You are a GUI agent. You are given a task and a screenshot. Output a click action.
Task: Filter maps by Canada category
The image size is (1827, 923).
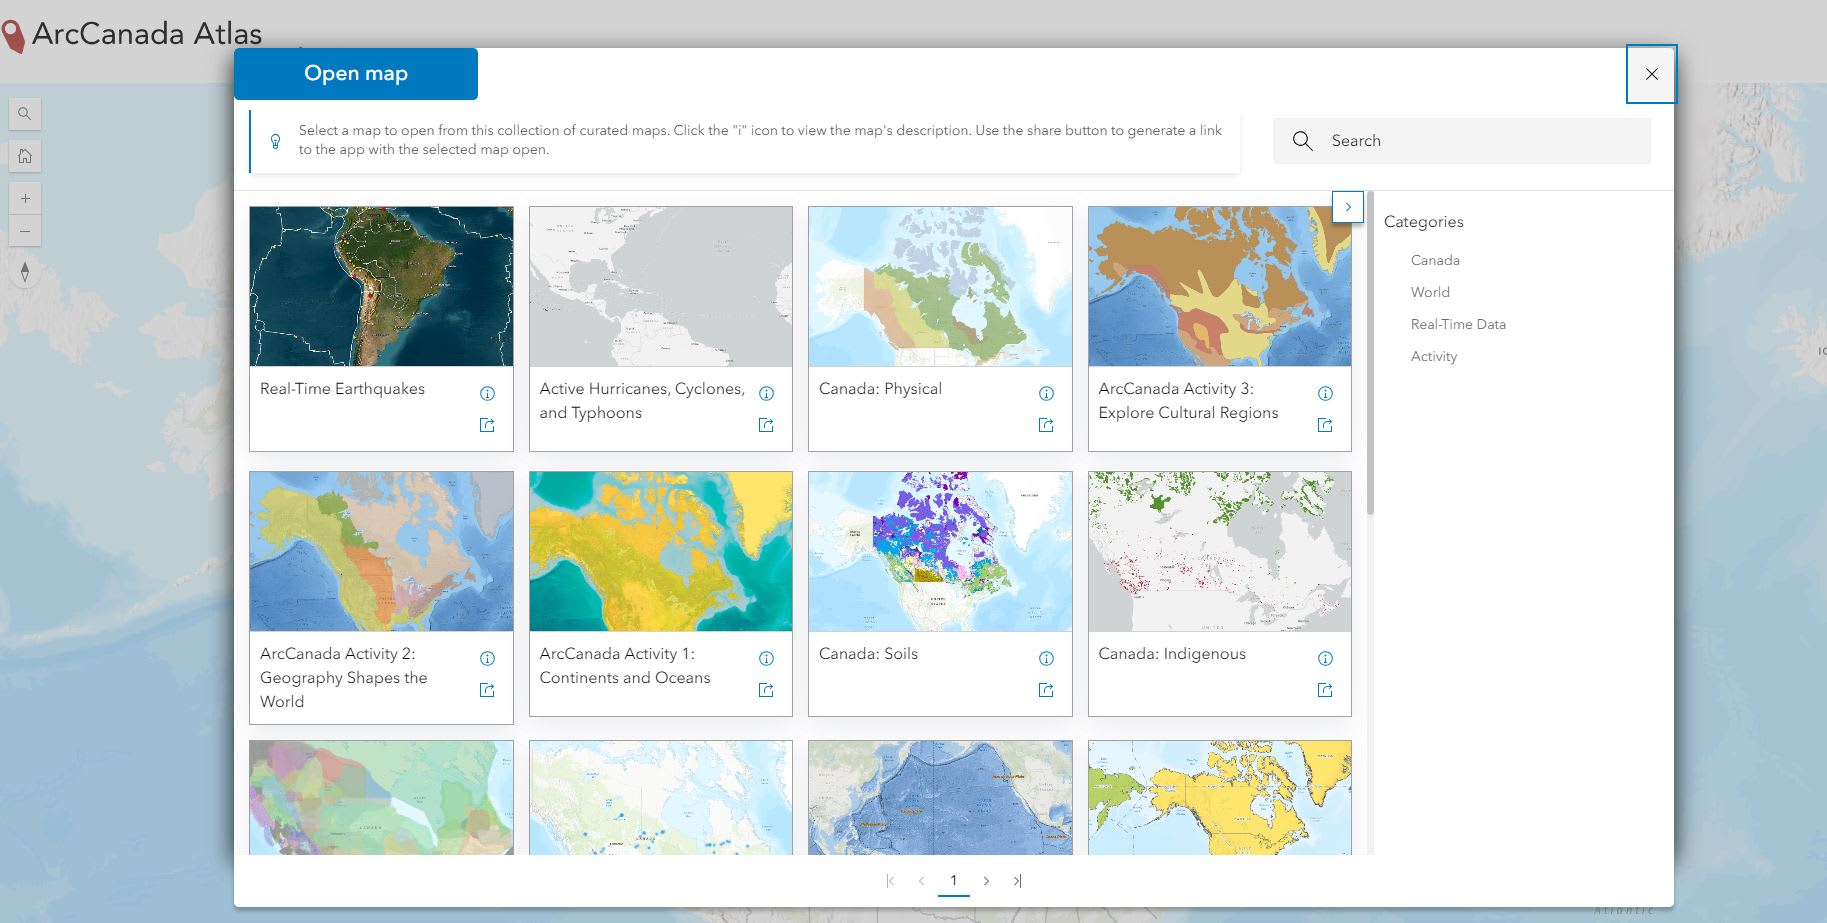(1435, 260)
